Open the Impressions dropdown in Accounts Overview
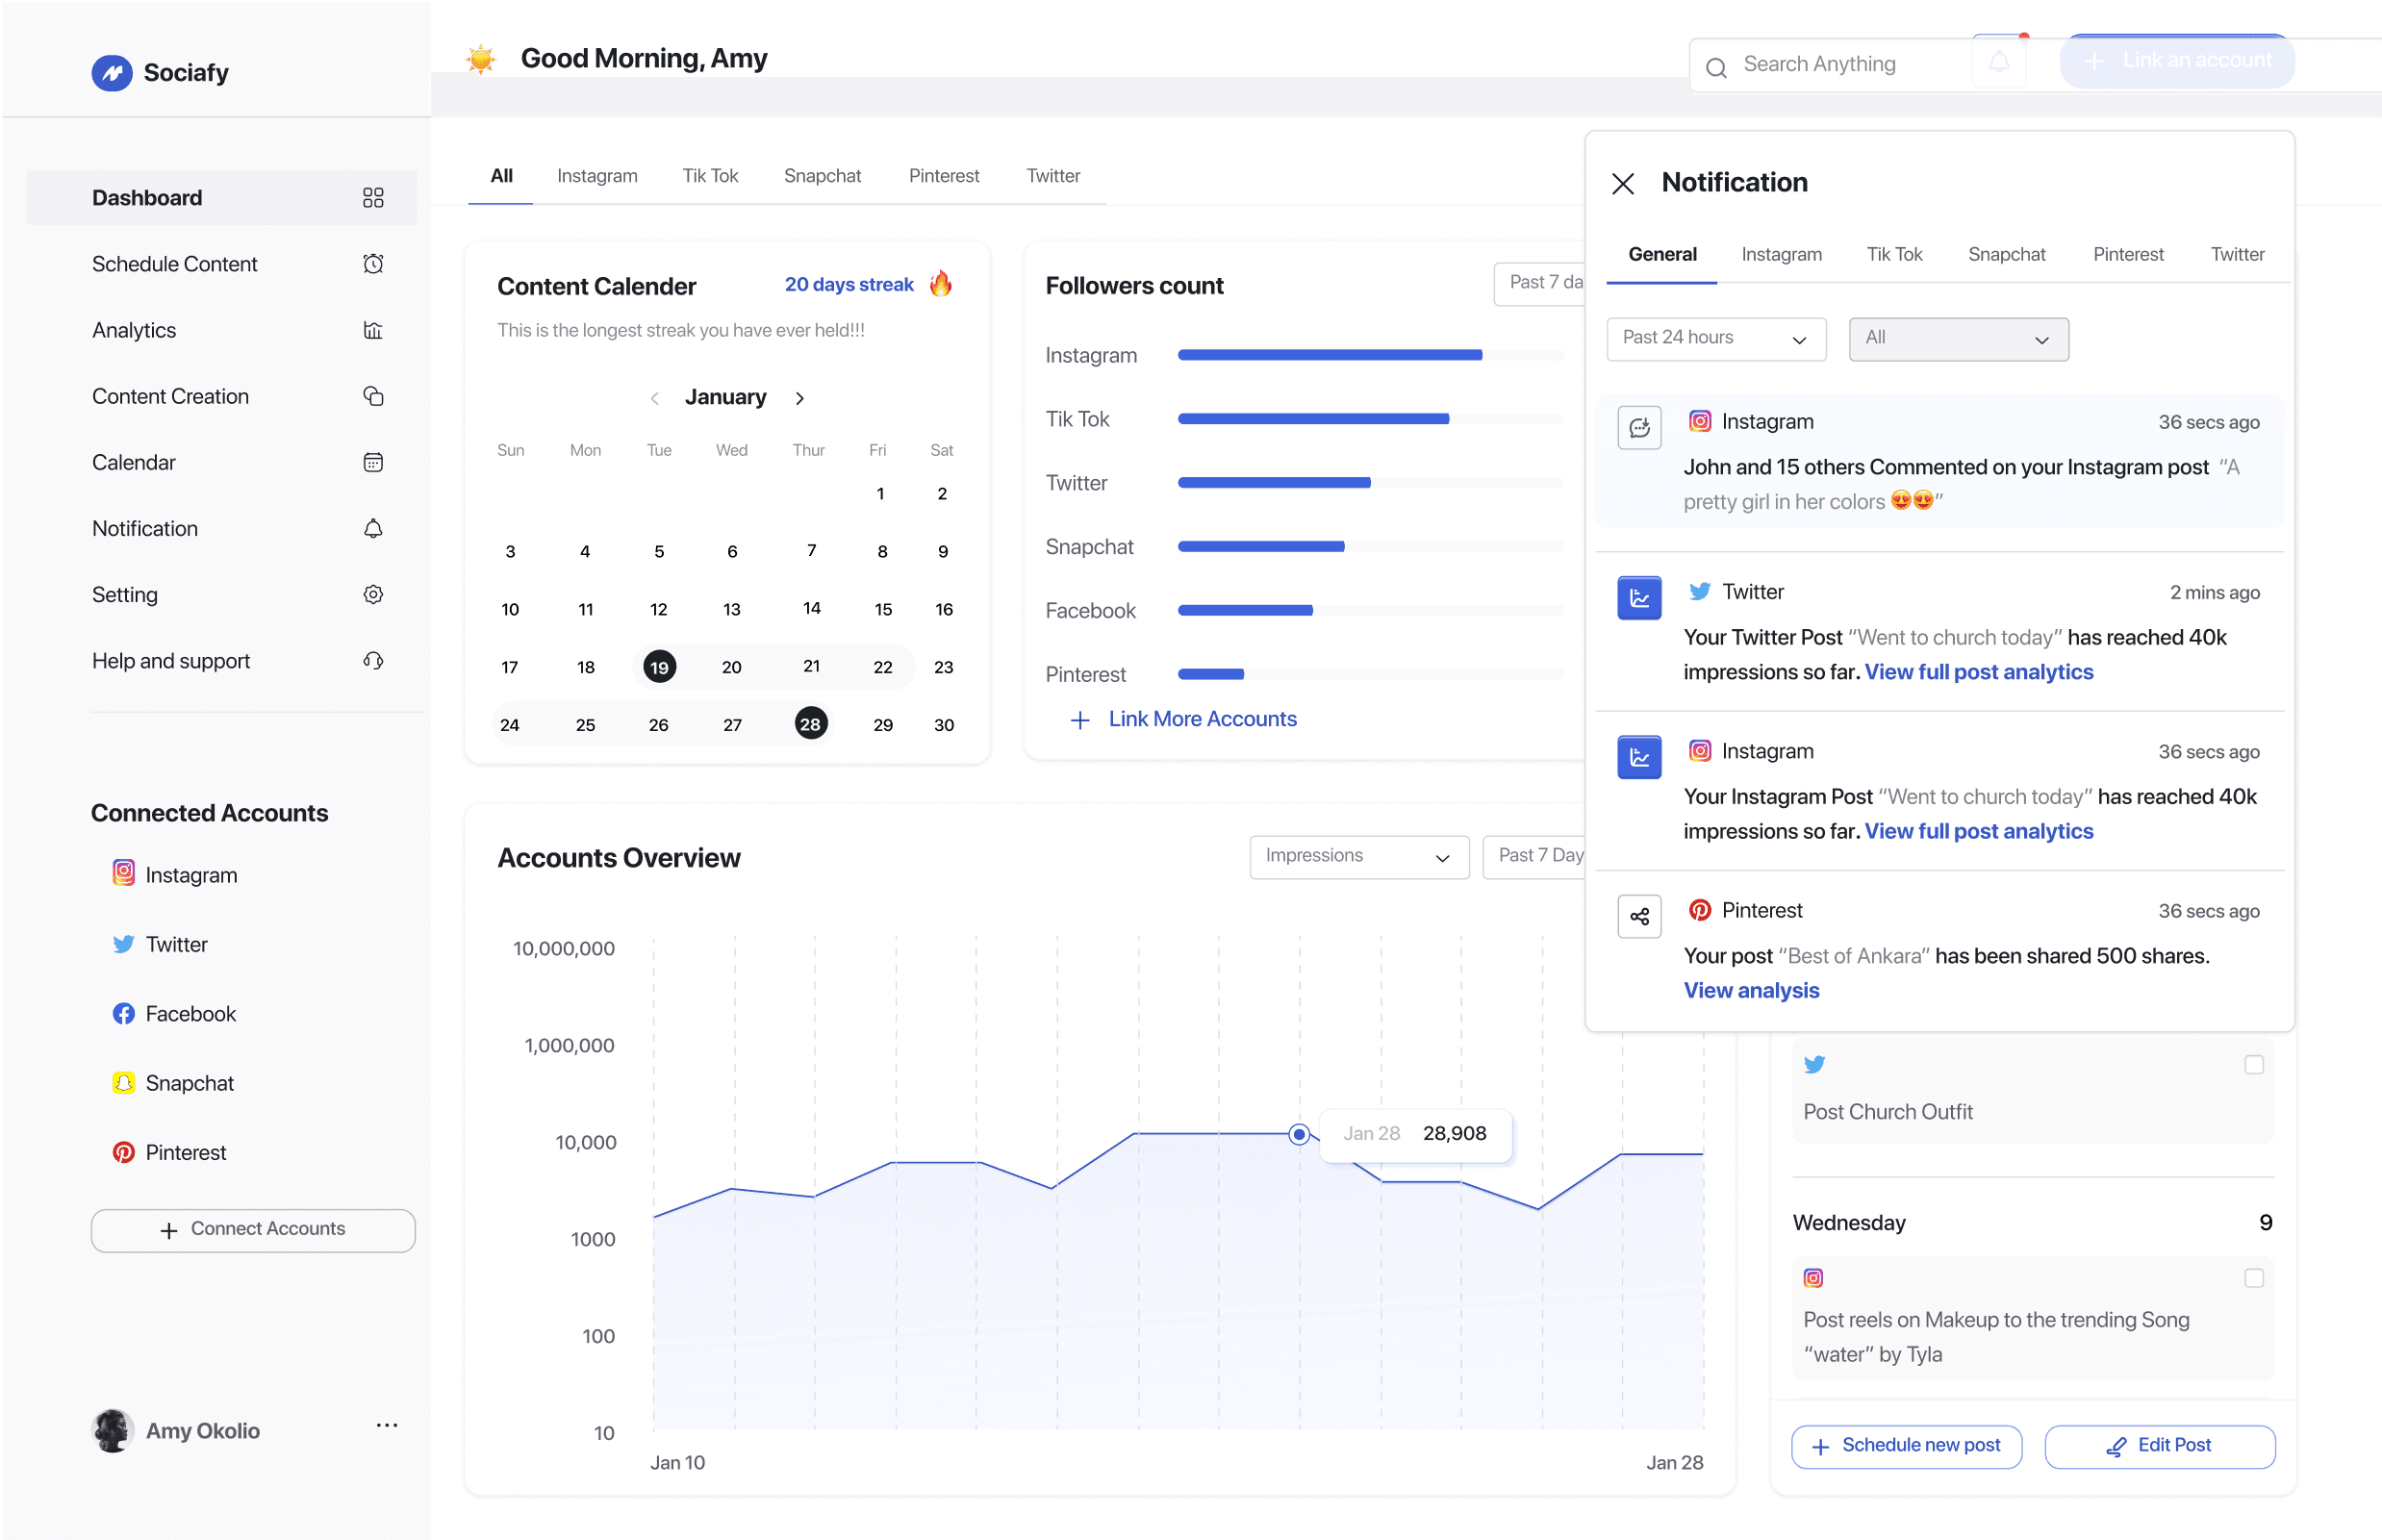Image resolution: width=2382 pixels, height=1540 pixels. pyautogui.click(x=1358, y=857)
